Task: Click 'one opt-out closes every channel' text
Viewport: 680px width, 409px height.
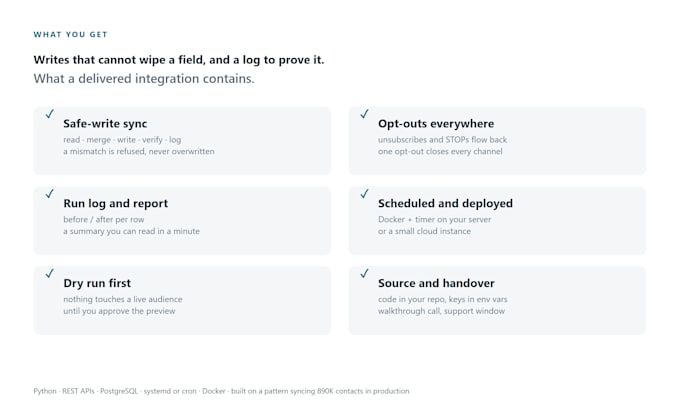Action: click(x=440, y=151)
